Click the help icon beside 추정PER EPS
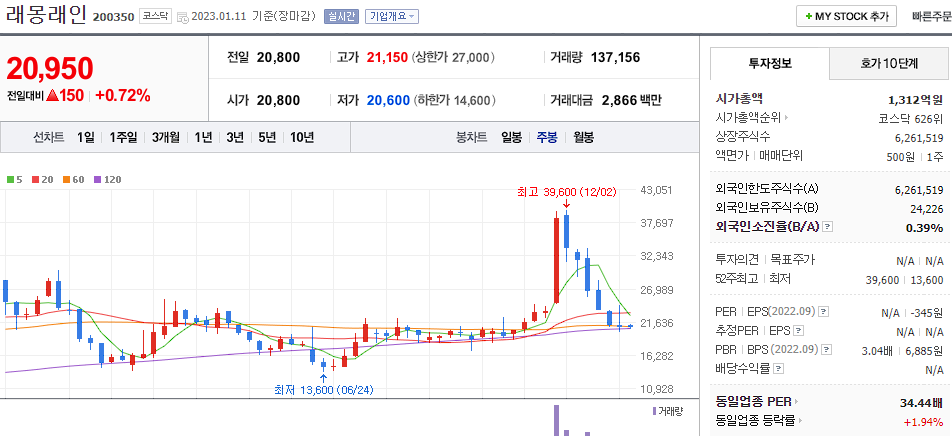This screenshot has width=952, height=436. 799,331
